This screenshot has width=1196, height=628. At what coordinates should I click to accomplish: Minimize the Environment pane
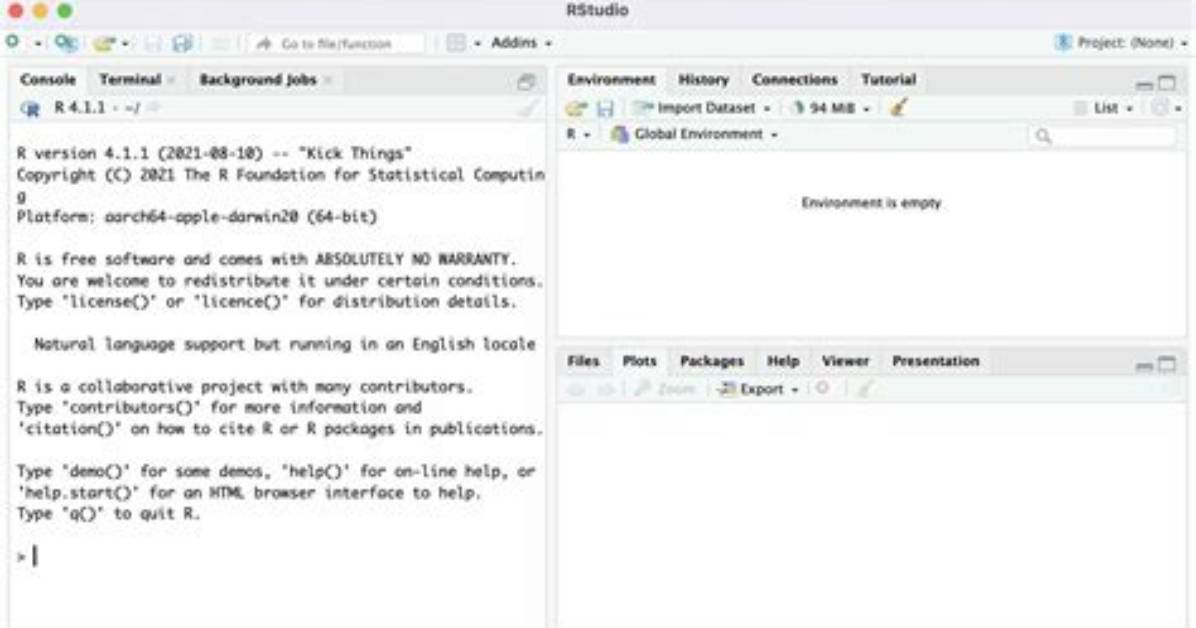point(1144,84)
